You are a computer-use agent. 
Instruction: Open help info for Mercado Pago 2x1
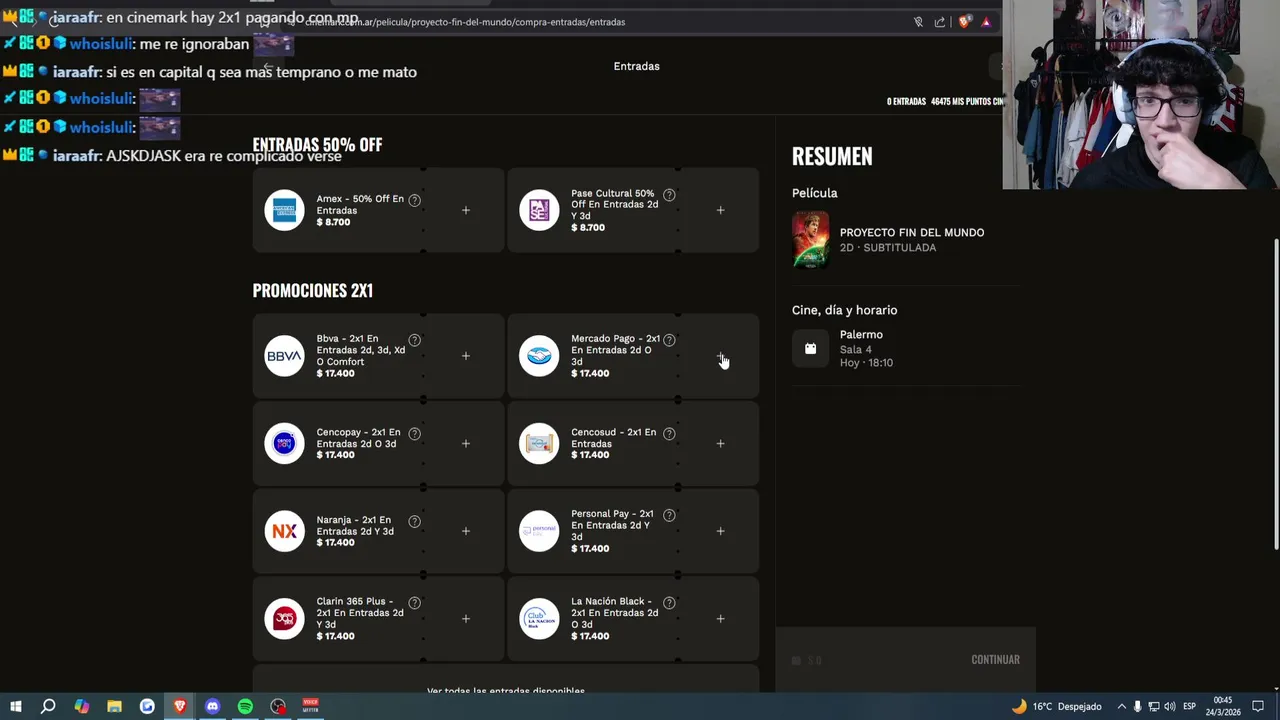[x=669, y=340]
